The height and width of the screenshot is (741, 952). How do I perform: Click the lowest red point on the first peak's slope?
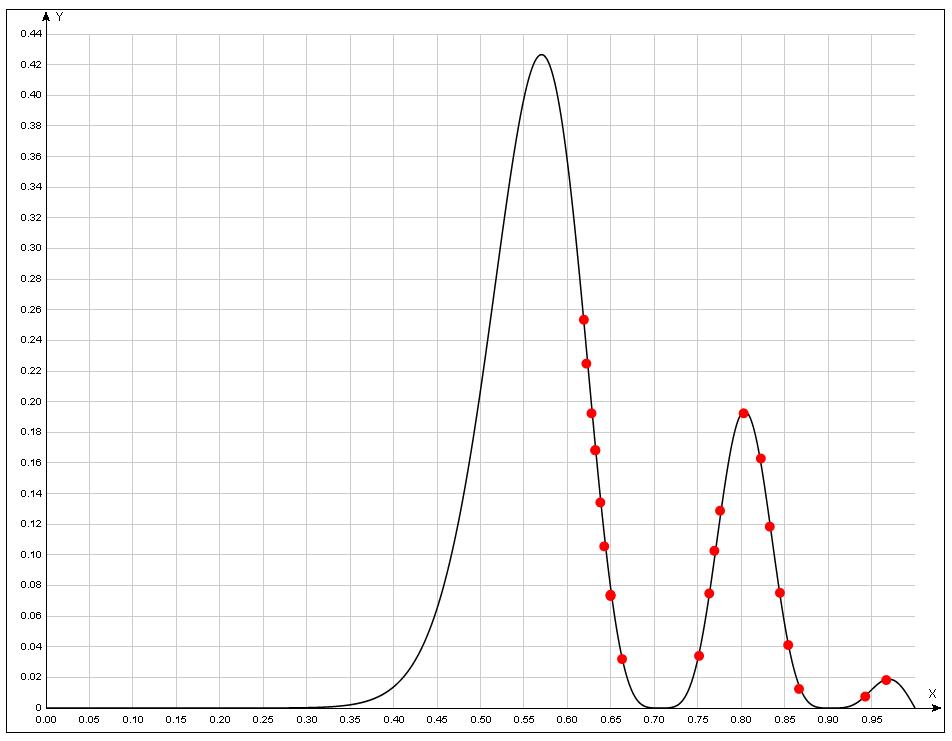622,659
